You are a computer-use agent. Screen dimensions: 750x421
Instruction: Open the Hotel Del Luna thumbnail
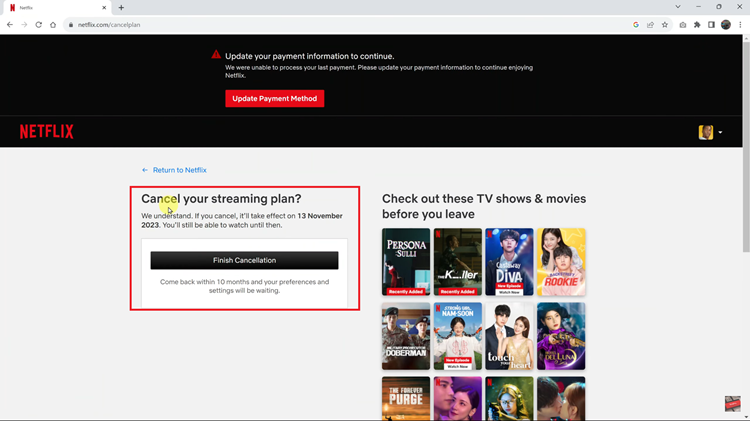point(561,336)
